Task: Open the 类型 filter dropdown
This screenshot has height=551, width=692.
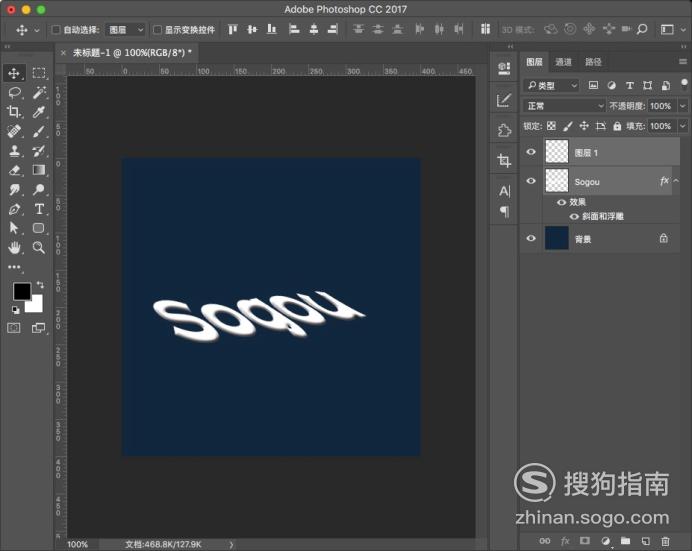Action: pyautogui.click(x=551, y=85)
